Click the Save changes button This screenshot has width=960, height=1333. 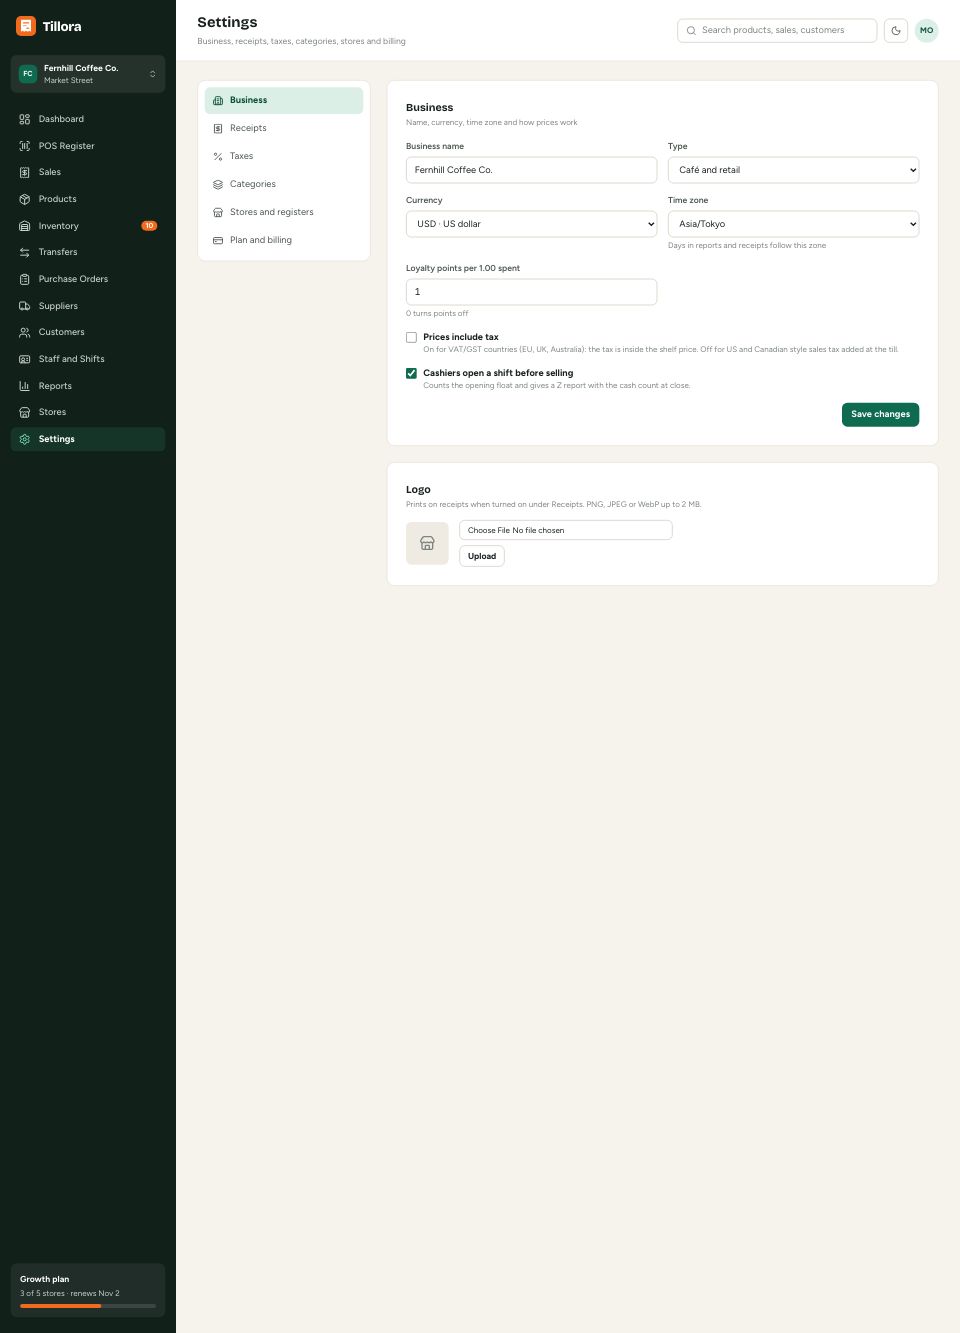point(880,414)
